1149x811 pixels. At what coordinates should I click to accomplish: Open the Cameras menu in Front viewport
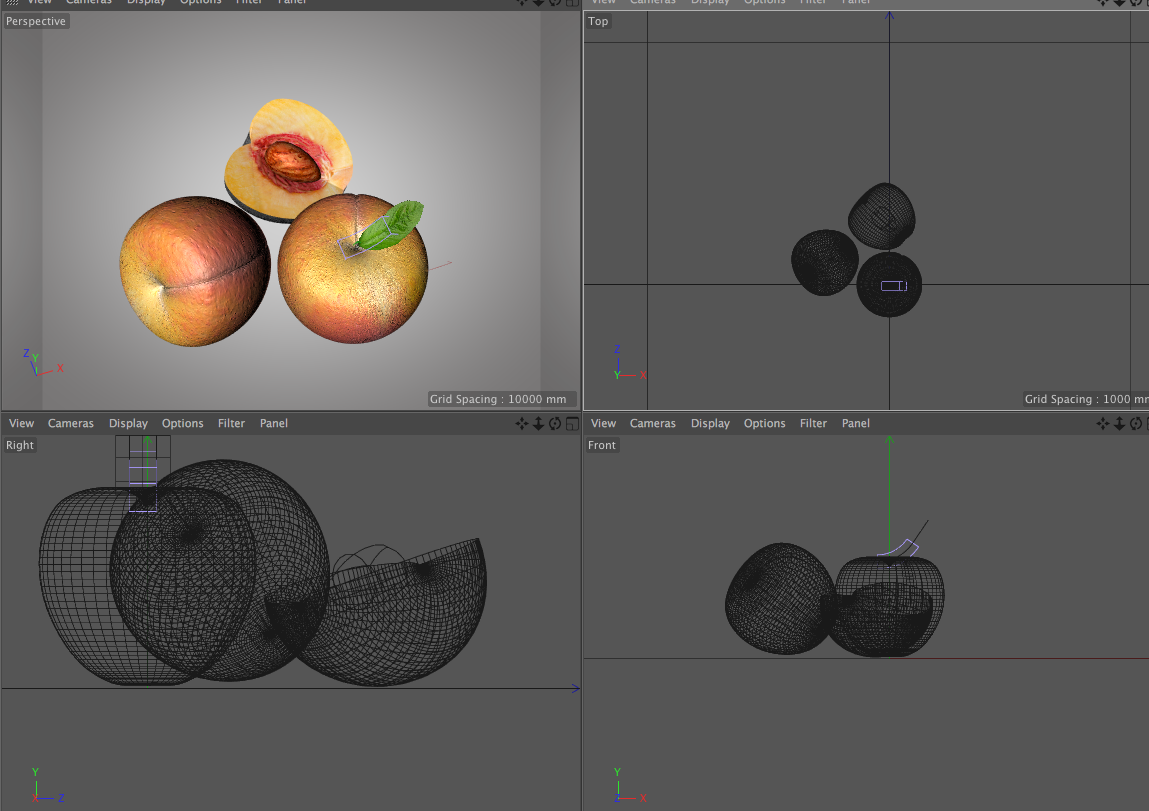pos(653,424)
